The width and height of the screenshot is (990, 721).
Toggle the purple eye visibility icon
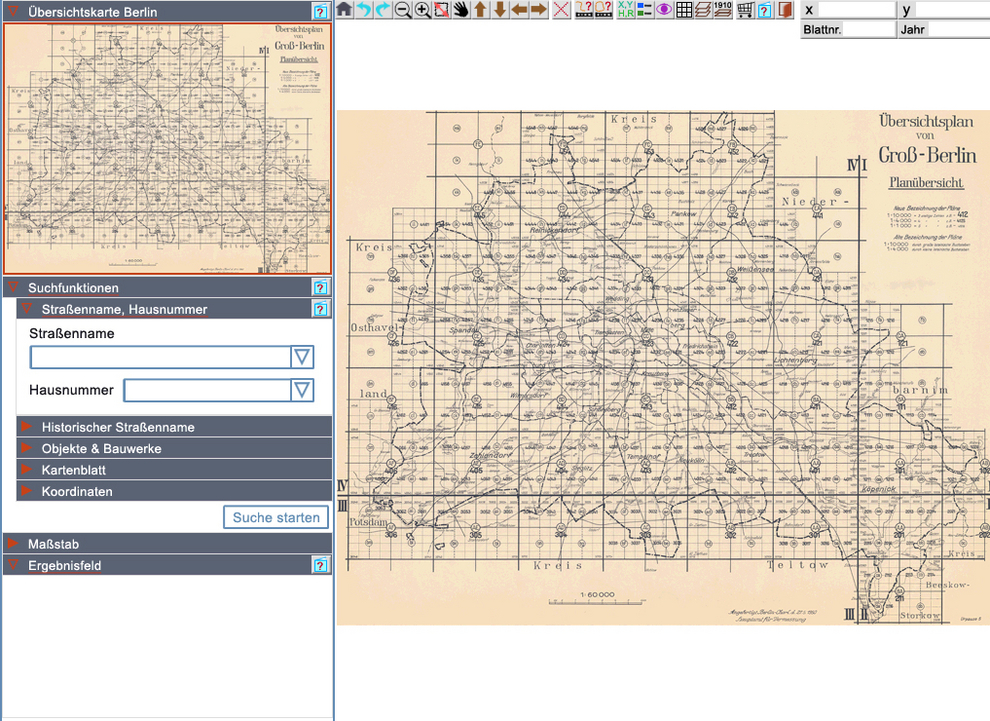point(664,9)
